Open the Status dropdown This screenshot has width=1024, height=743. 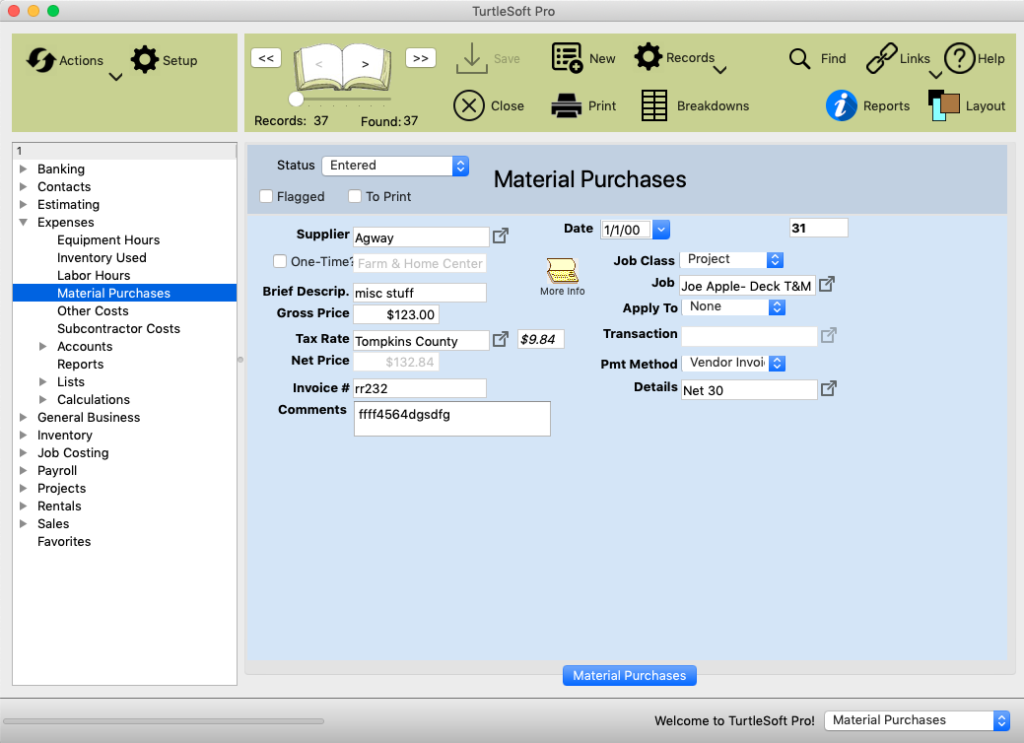pyautogui.click(x=395, y=166)
